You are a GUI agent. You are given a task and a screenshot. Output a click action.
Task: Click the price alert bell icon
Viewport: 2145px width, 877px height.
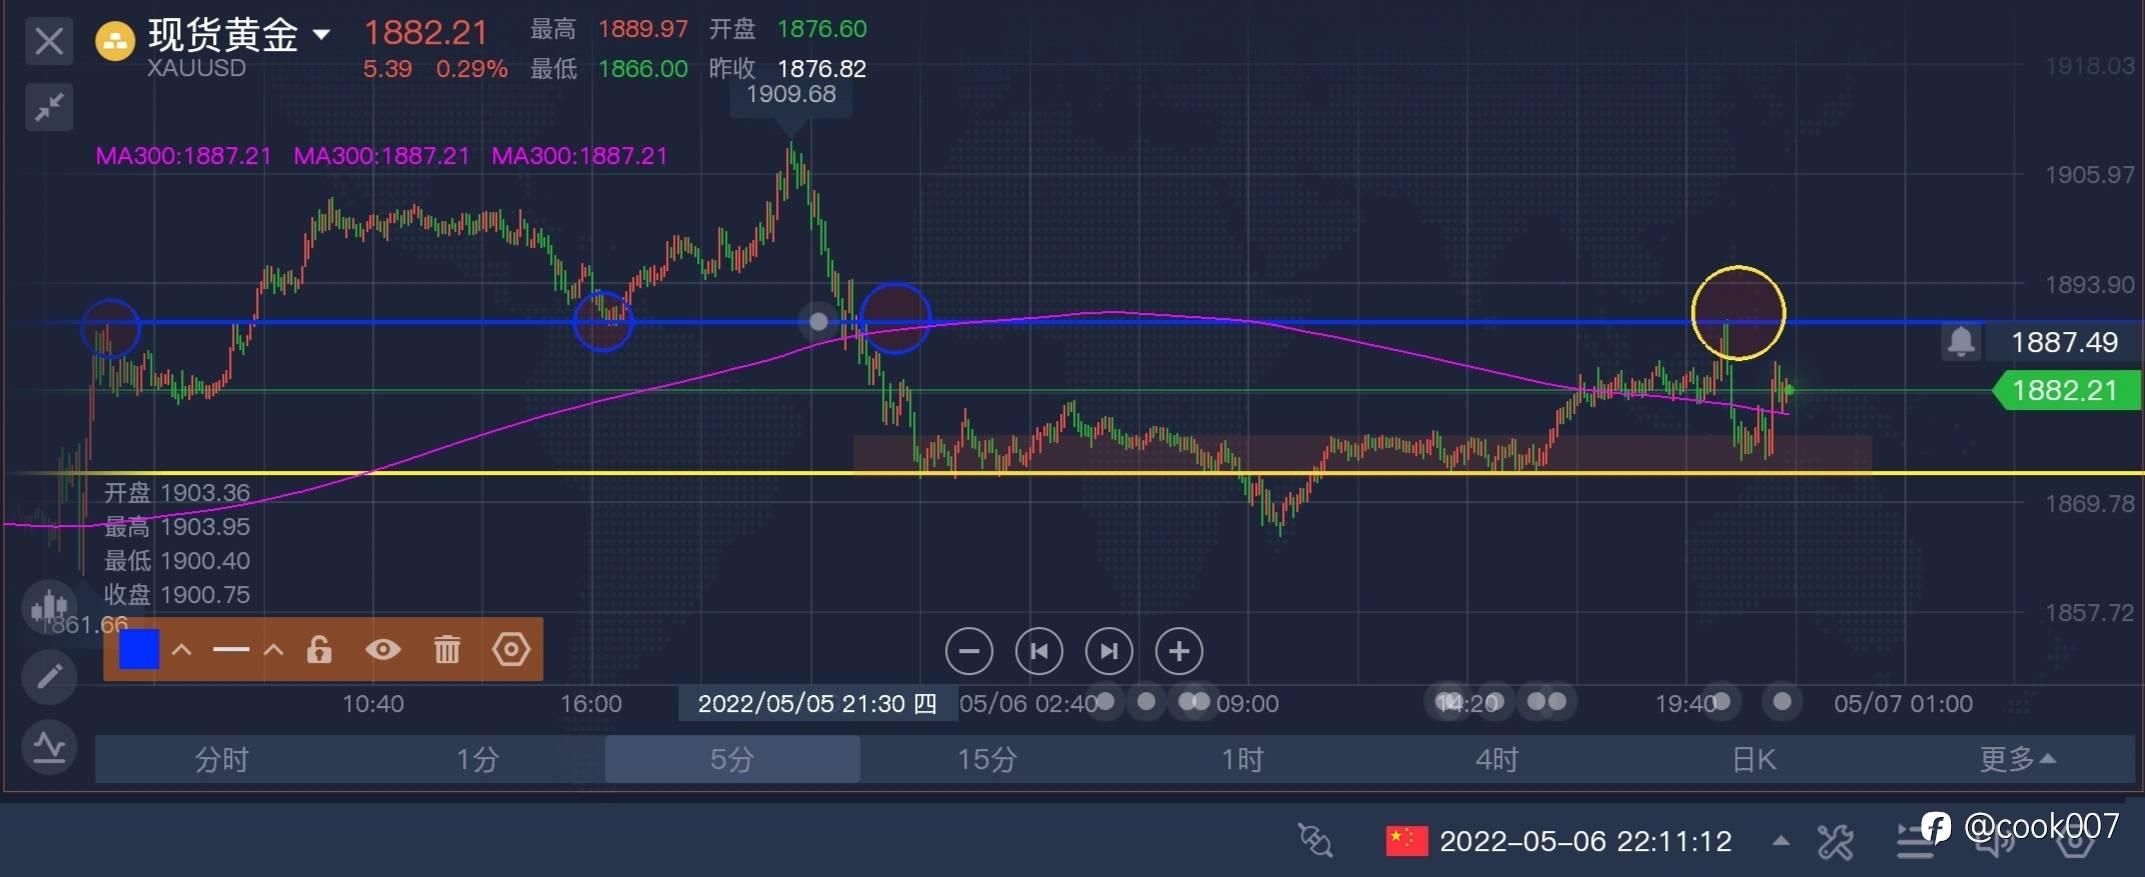1961,342
